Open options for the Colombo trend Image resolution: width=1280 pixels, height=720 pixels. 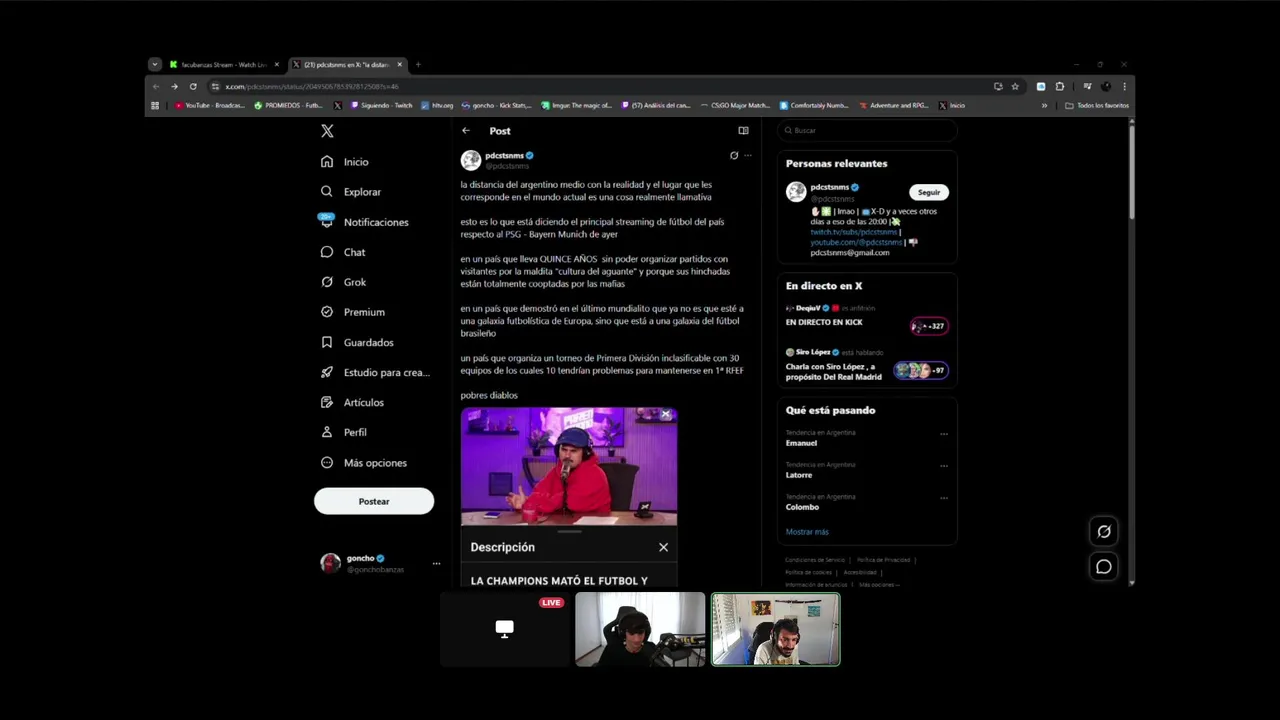[x=943, y=498]
